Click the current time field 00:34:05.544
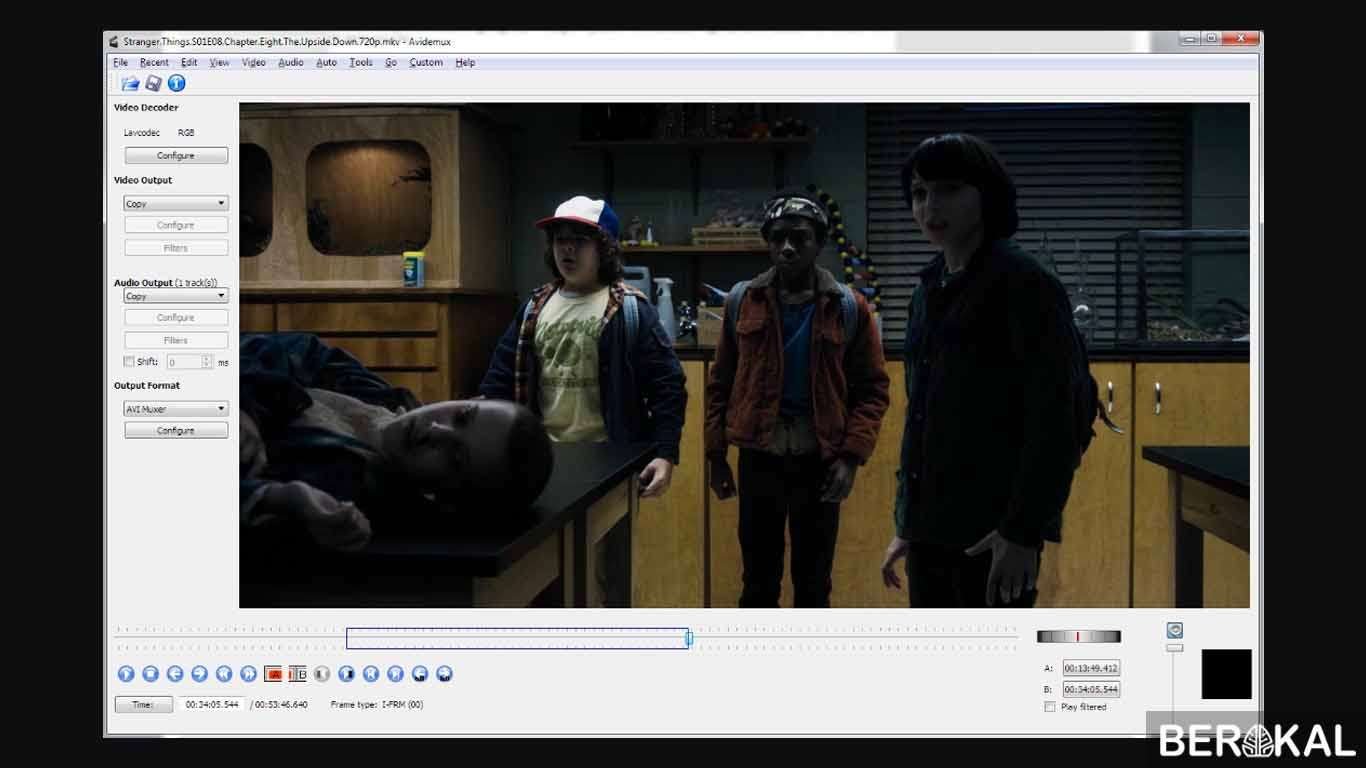The height and width of the screenshot is (768, 1366). coord(212,705)
